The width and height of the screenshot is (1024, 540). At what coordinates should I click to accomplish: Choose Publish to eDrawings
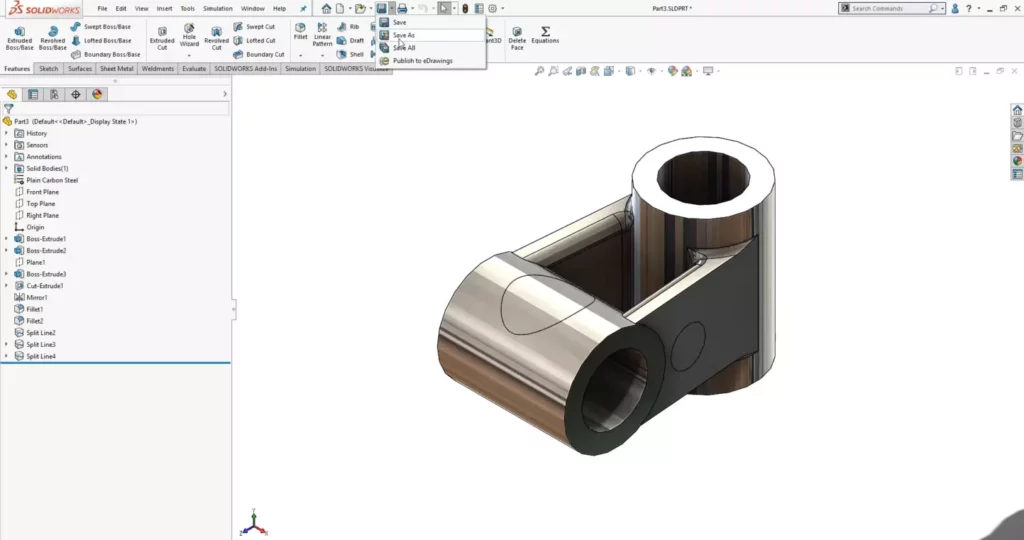click(x=431, y=61)
